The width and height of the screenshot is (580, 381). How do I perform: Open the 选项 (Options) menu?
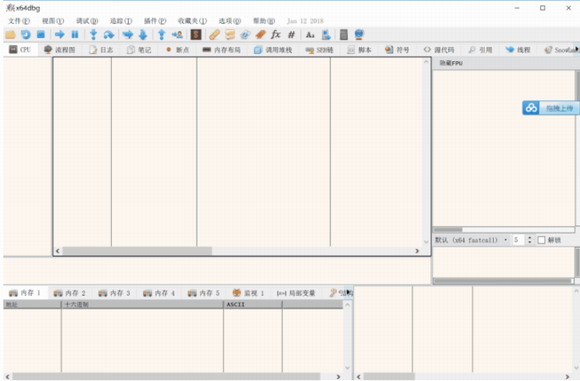(230, 21)
